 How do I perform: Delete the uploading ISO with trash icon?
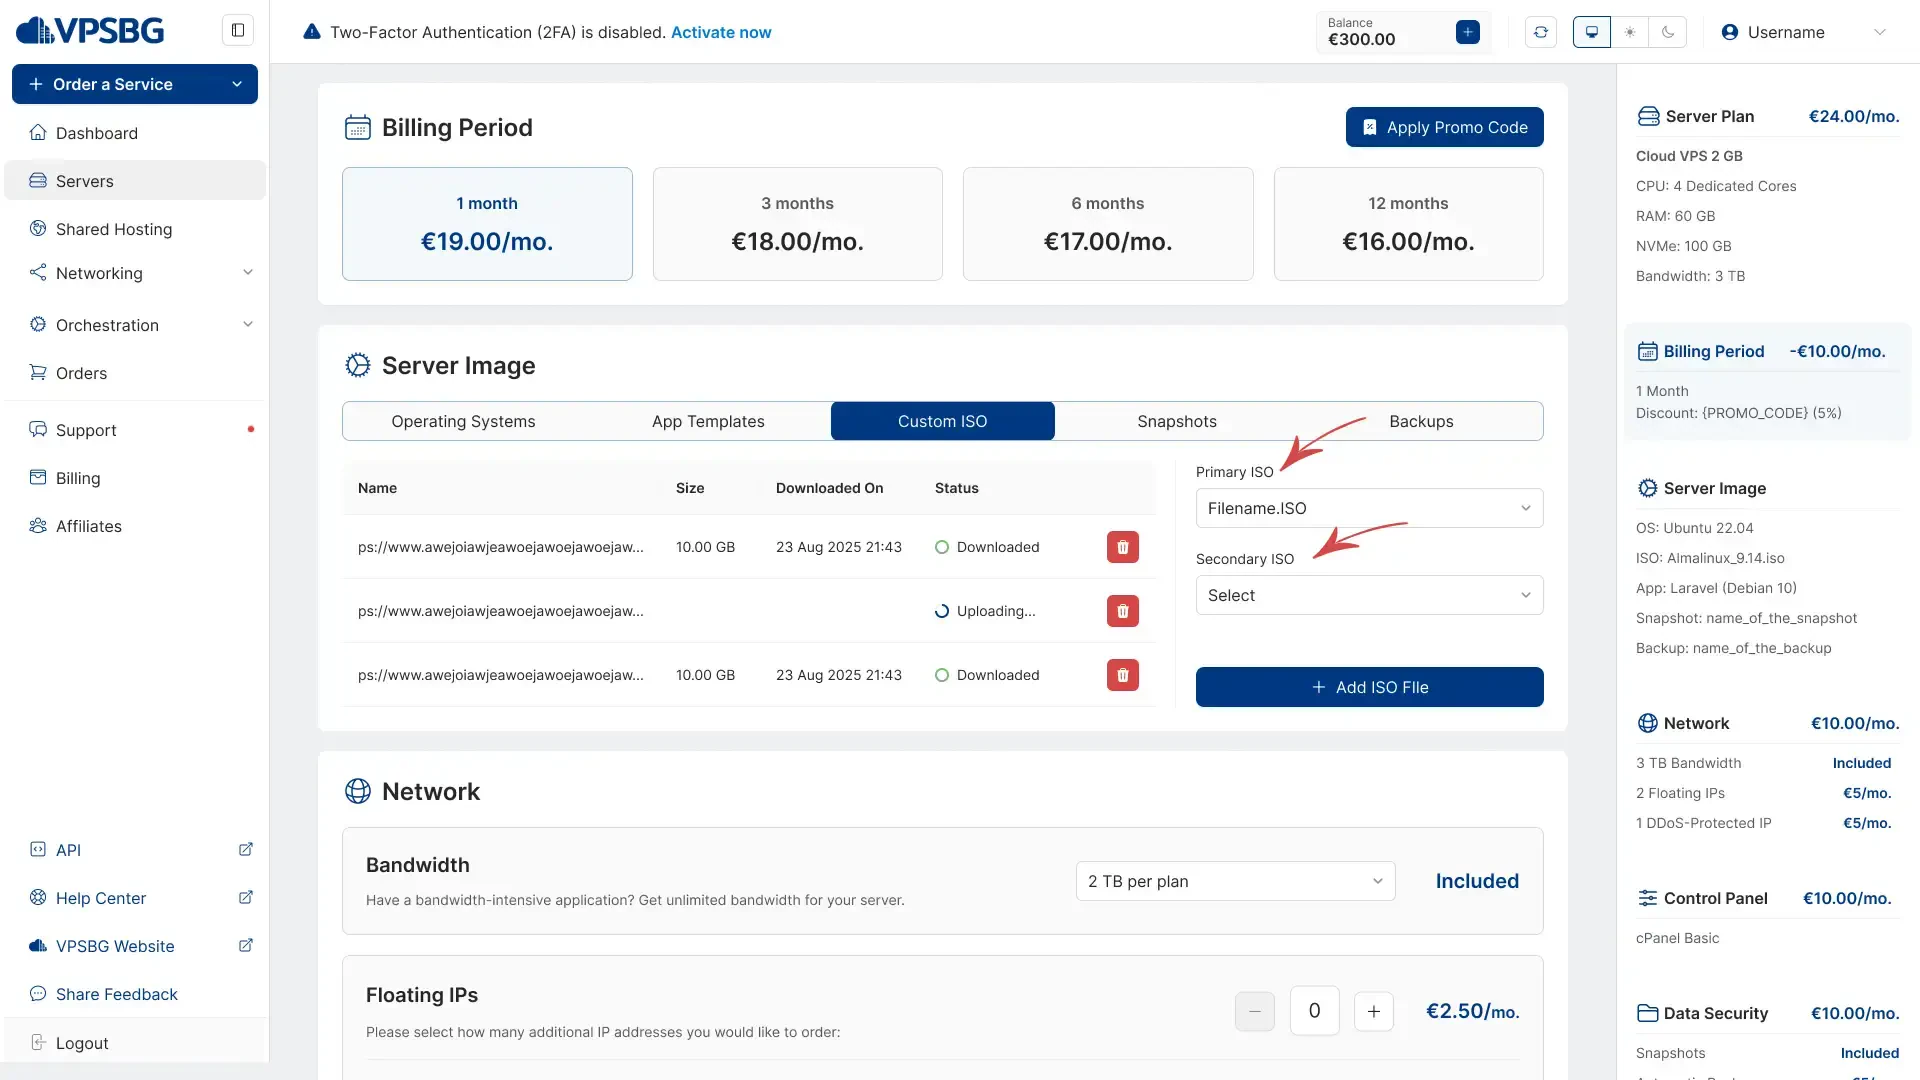1122,611
